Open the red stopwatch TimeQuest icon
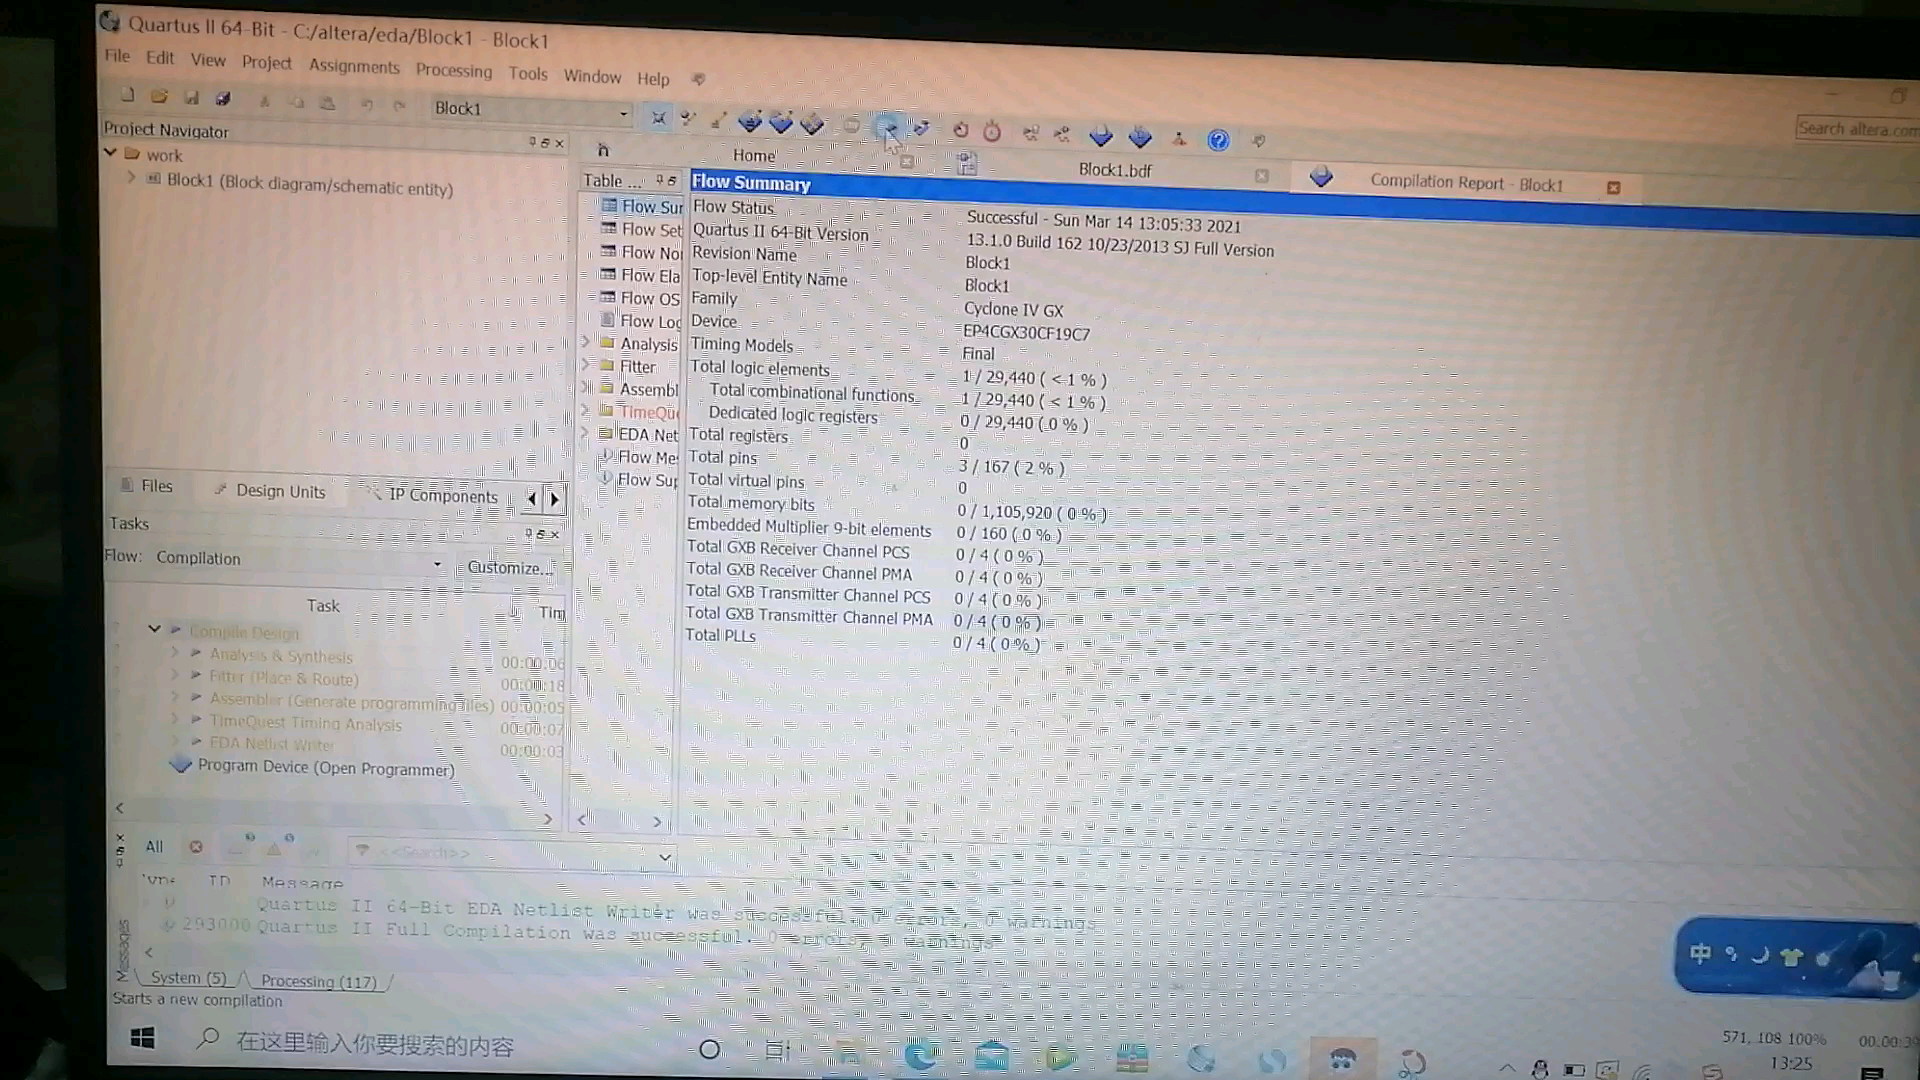 point(992,131)
